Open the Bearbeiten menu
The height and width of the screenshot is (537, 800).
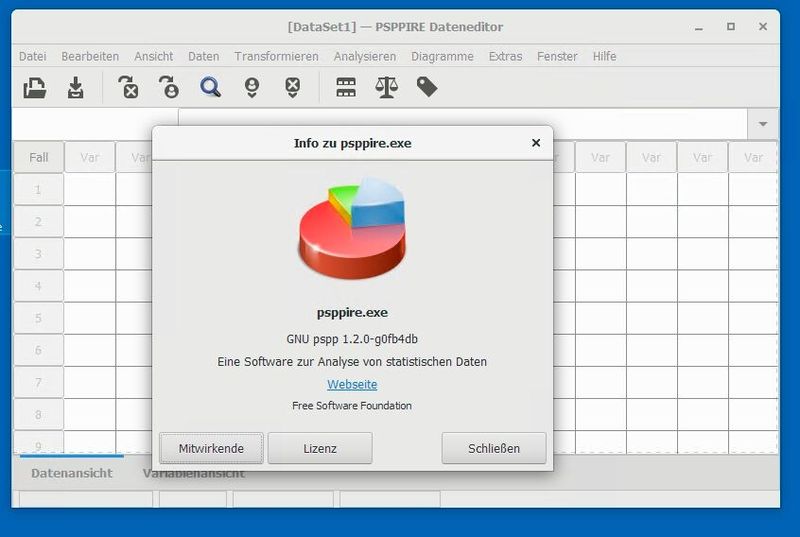point(90,56)
